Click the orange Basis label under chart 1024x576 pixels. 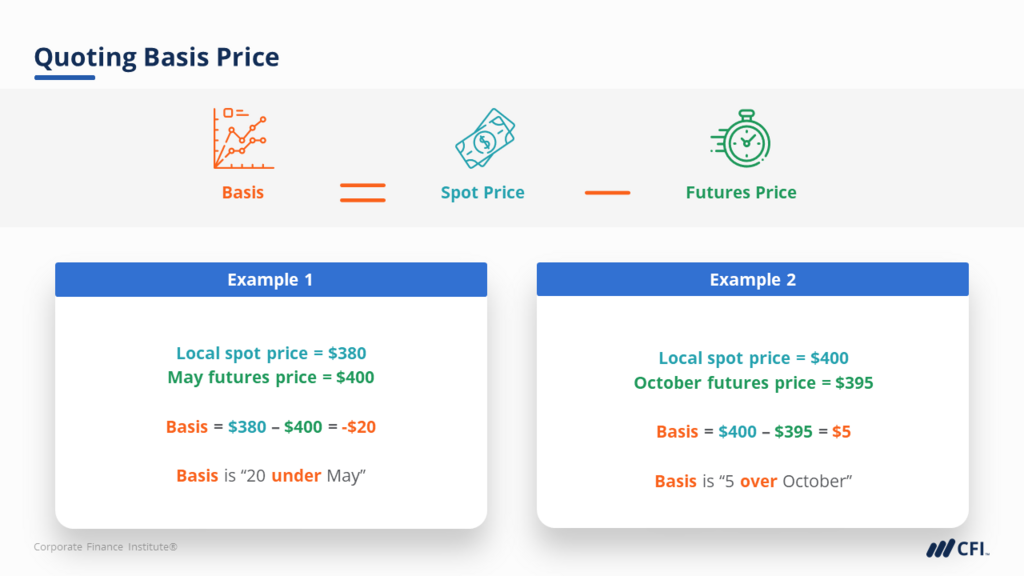tap(243, 193)
